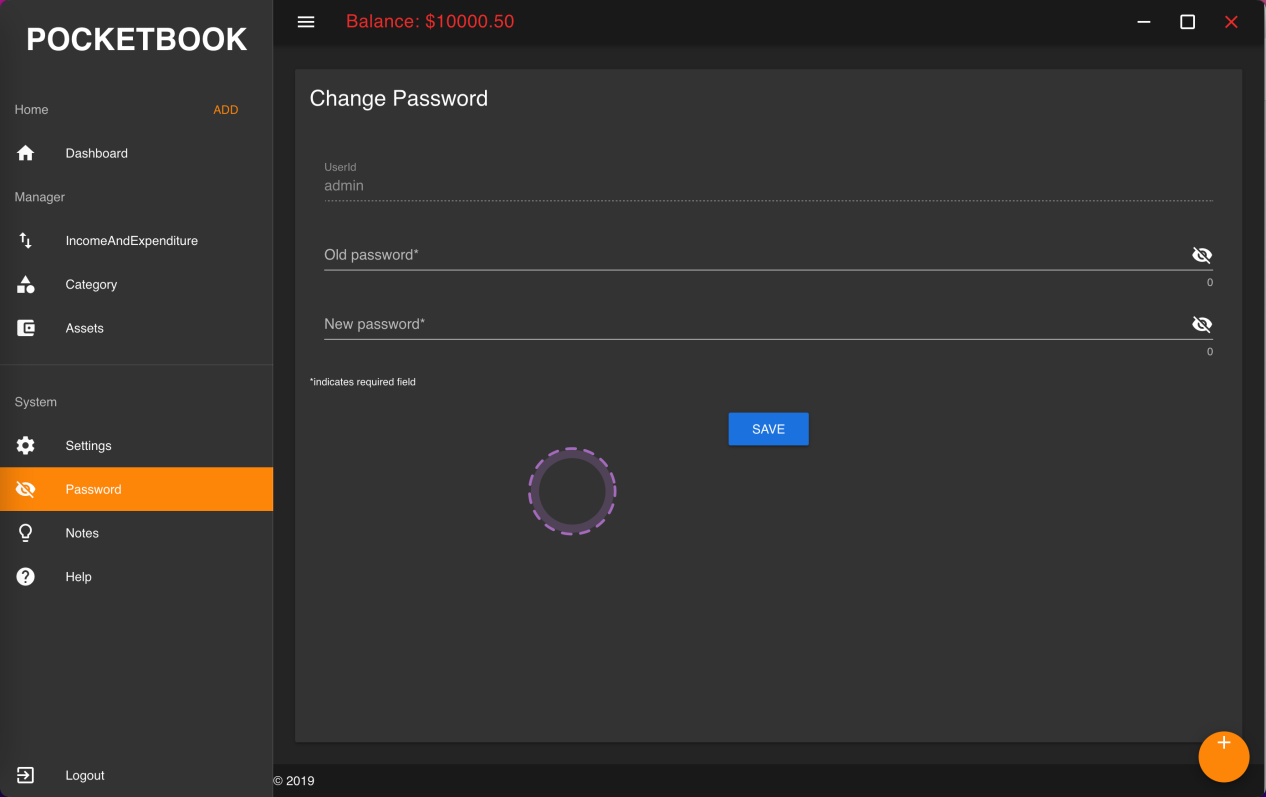Click the POCKETBOOK logo title
The image size is (1266, 797).
click(136, 39)
